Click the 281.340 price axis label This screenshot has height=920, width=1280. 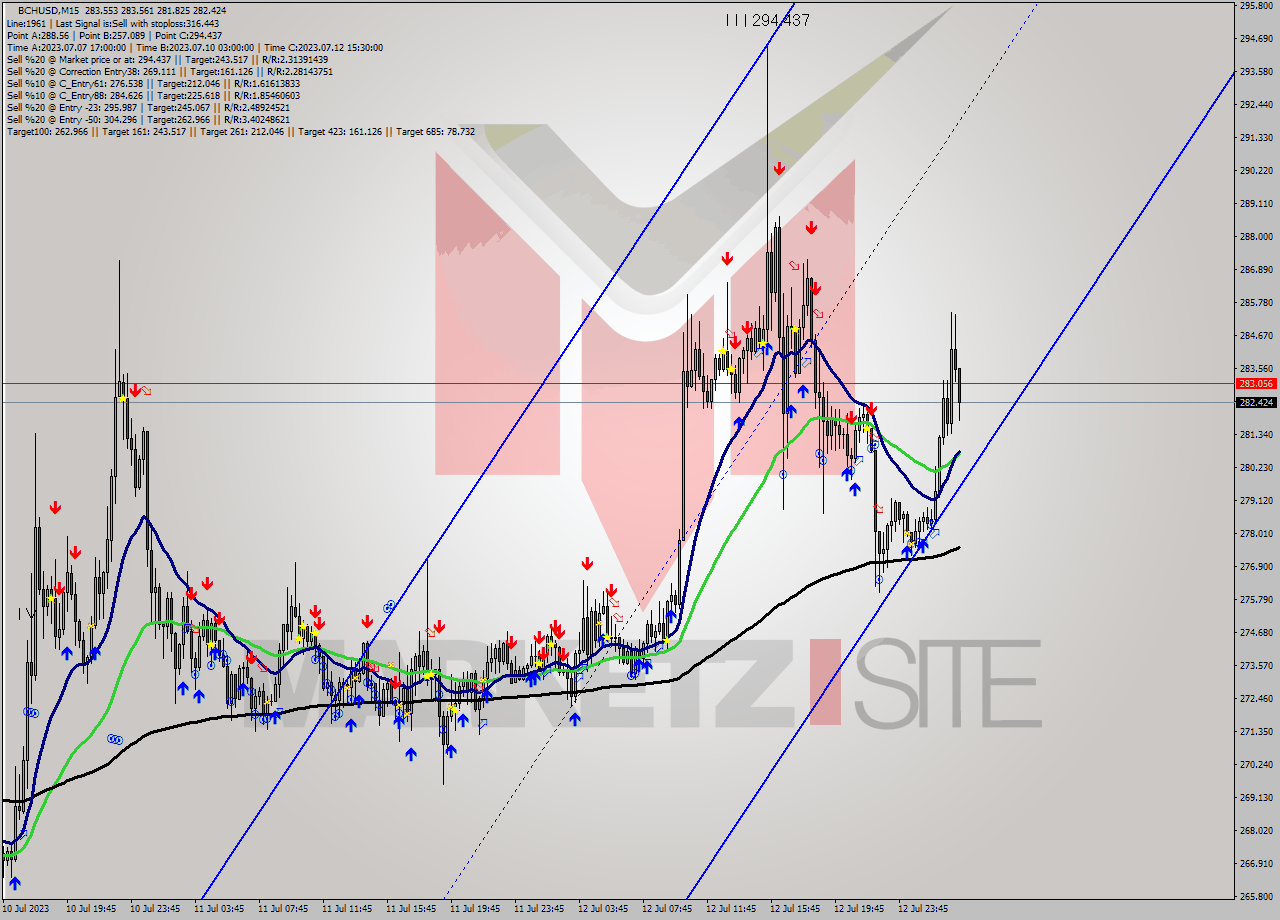pos(1255,434)
